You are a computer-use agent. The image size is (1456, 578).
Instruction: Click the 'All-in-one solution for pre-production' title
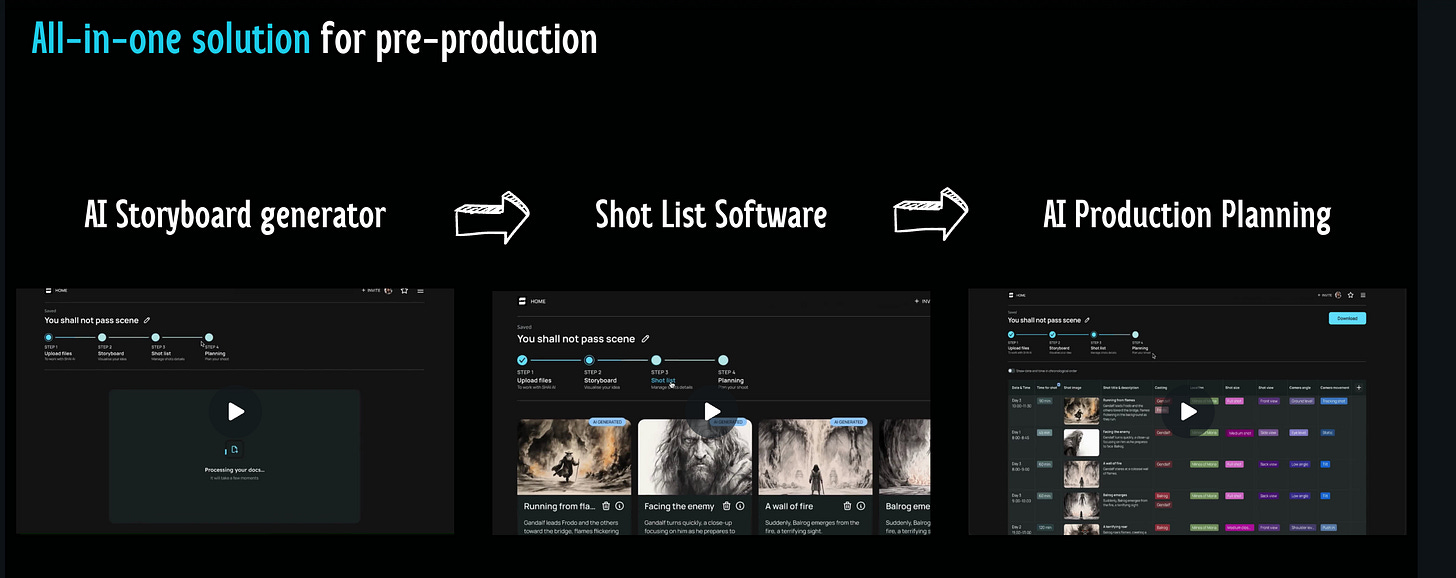(314, 39)
